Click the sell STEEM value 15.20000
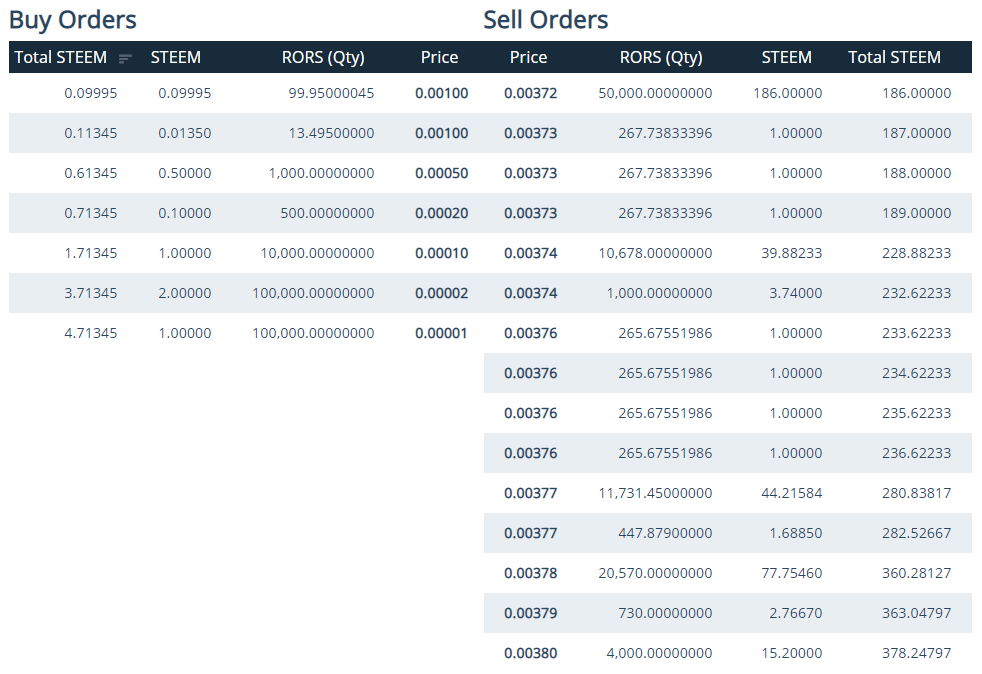Viewport: 982px width, 674px height. click(792, 653)
